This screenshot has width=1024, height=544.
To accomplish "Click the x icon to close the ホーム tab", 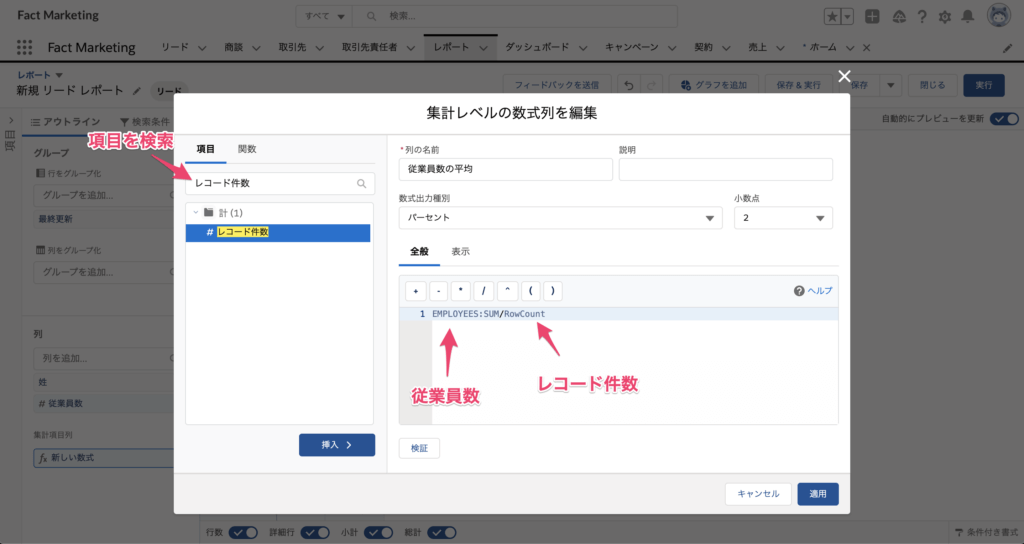I will [867, 48].
